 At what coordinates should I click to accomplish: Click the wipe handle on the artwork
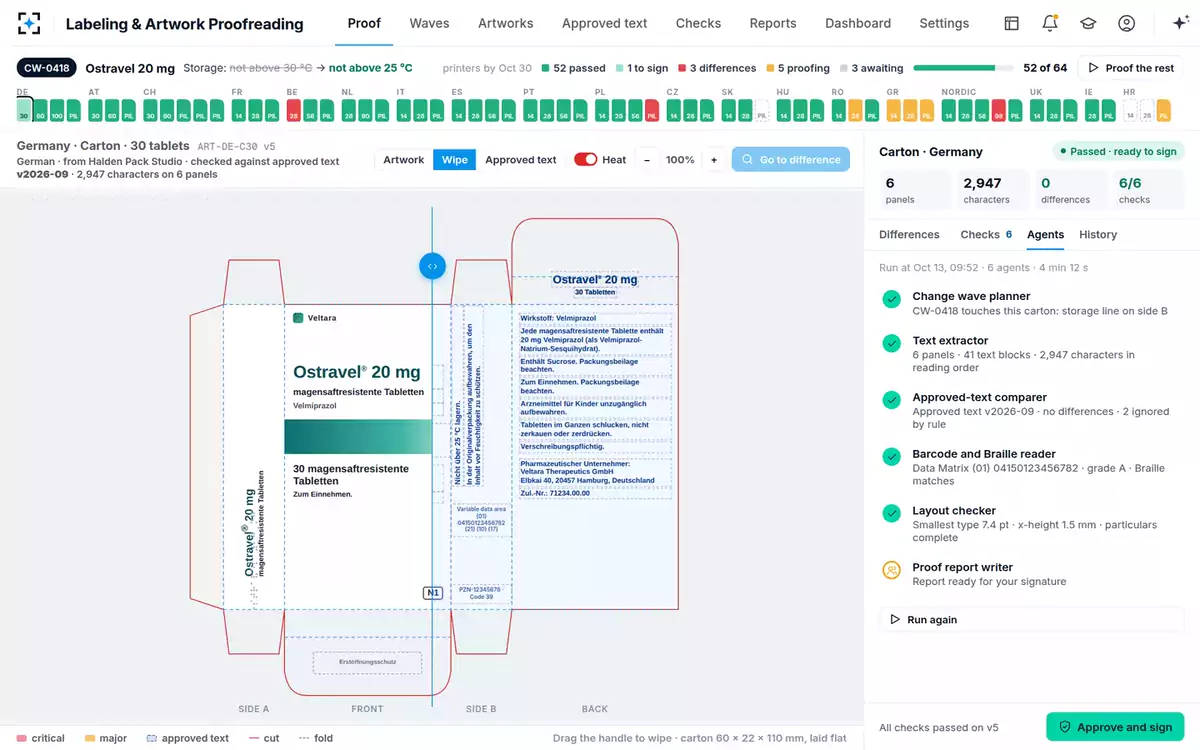coord(432,266)
